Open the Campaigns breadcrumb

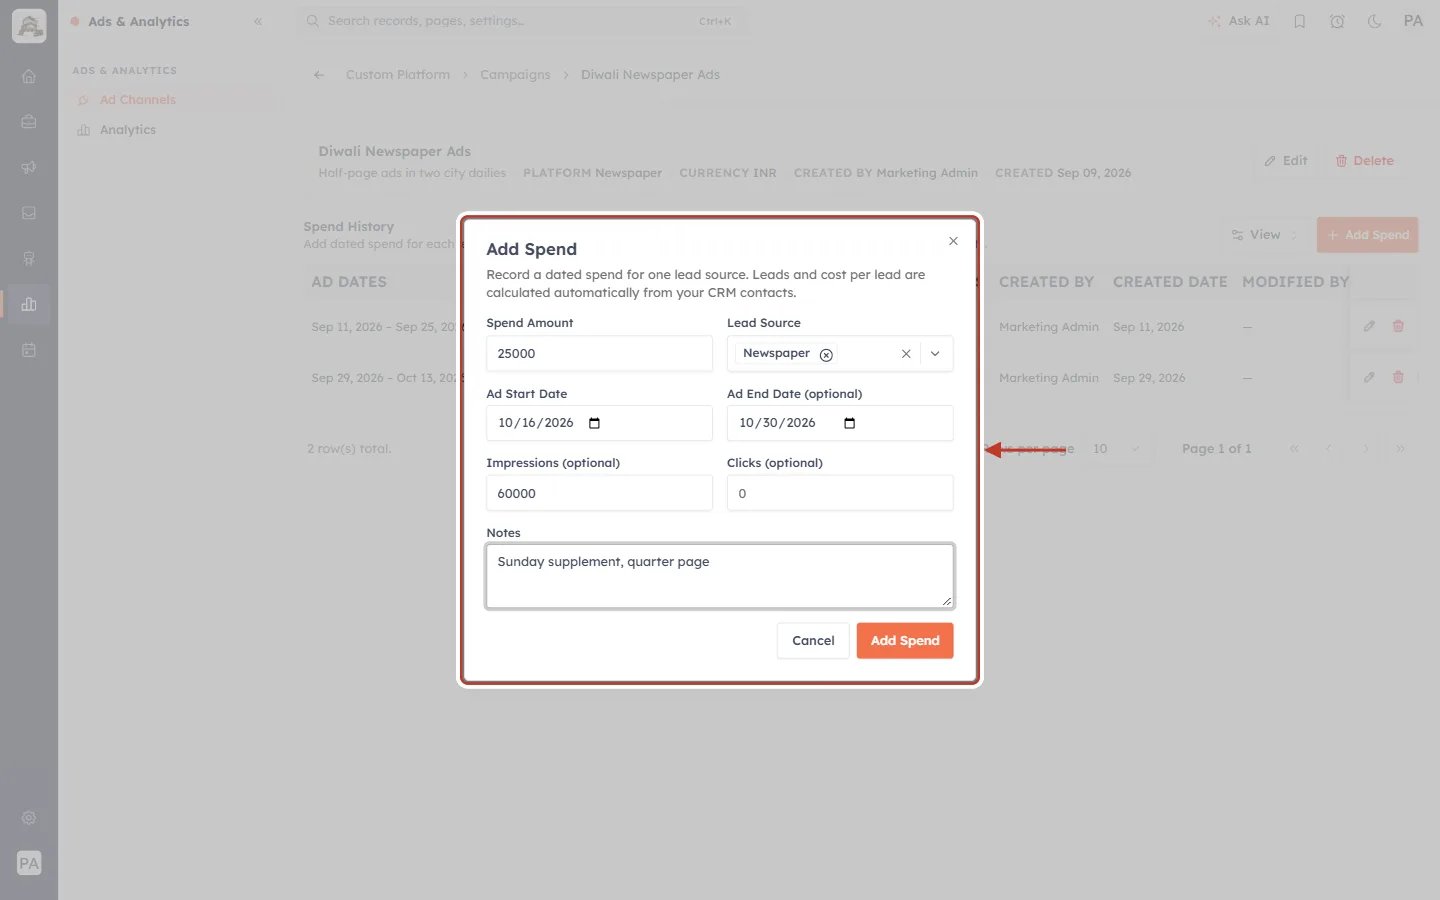(x=515, y=75)
